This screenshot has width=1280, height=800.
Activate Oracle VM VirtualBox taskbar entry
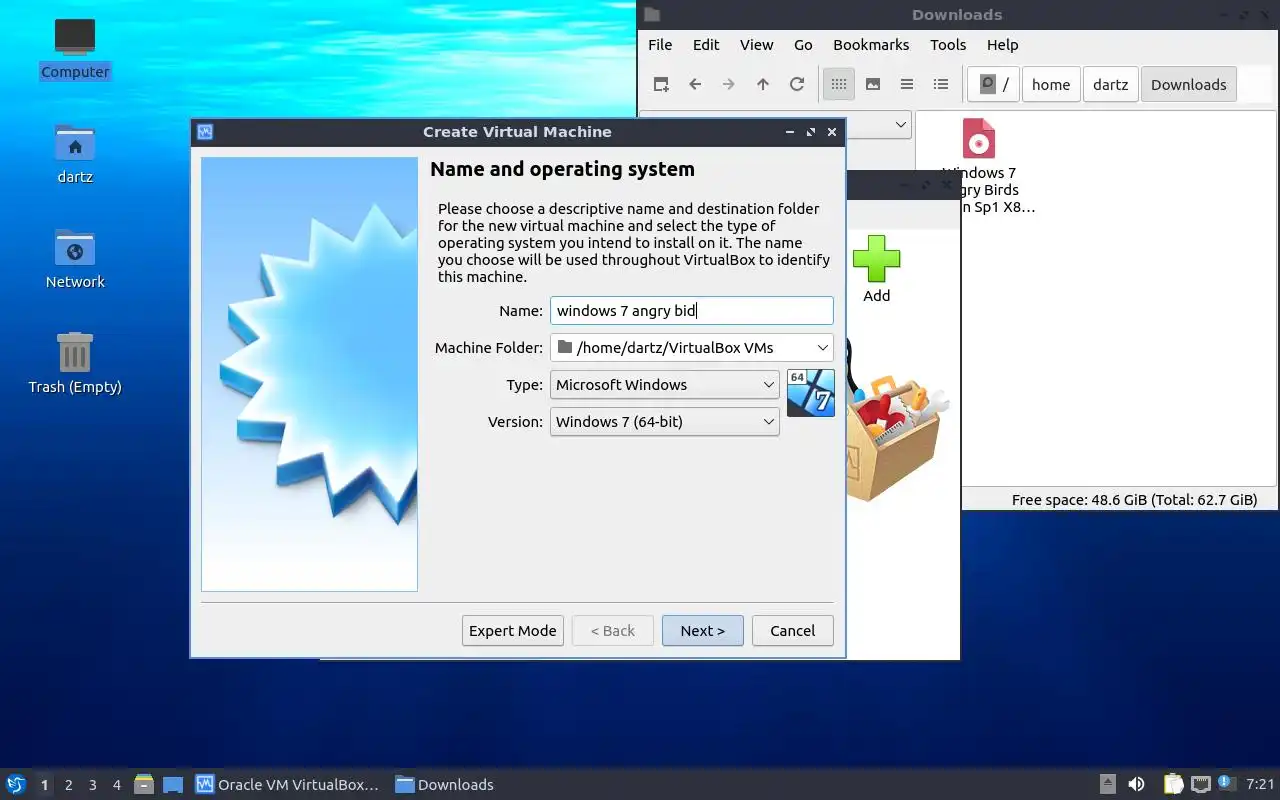(x=289, y=784)
